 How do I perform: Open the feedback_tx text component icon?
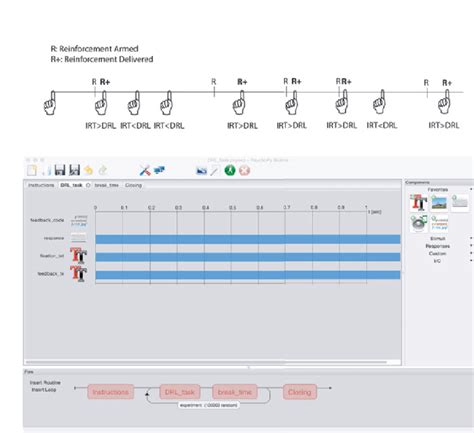coord(79,274)
